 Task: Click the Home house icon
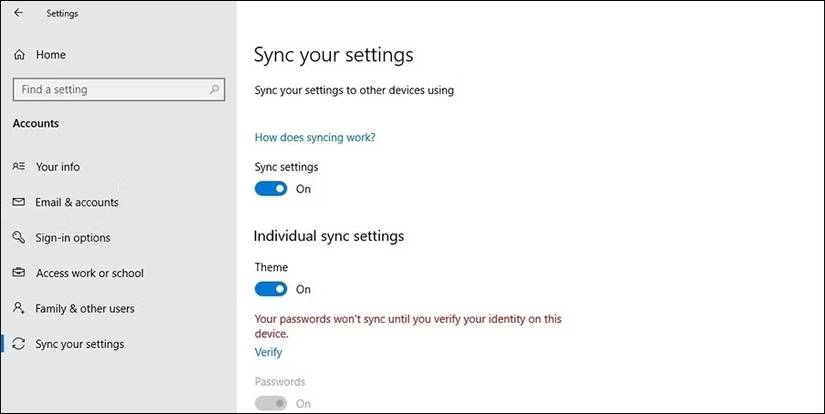(x=19, y=55)
